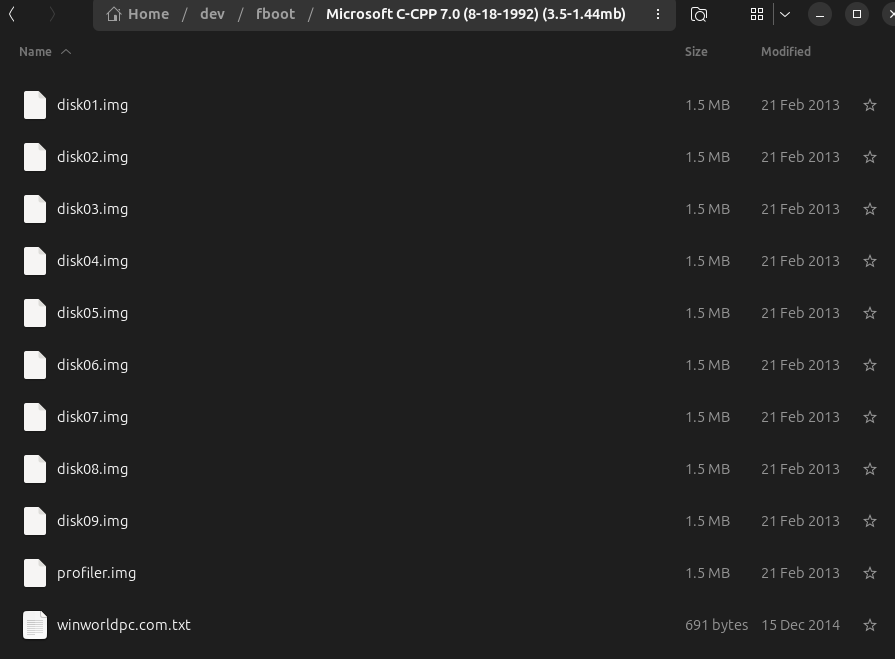Click the disk06.img file icon
895x659 pixels.
click(x=35, y=365)
